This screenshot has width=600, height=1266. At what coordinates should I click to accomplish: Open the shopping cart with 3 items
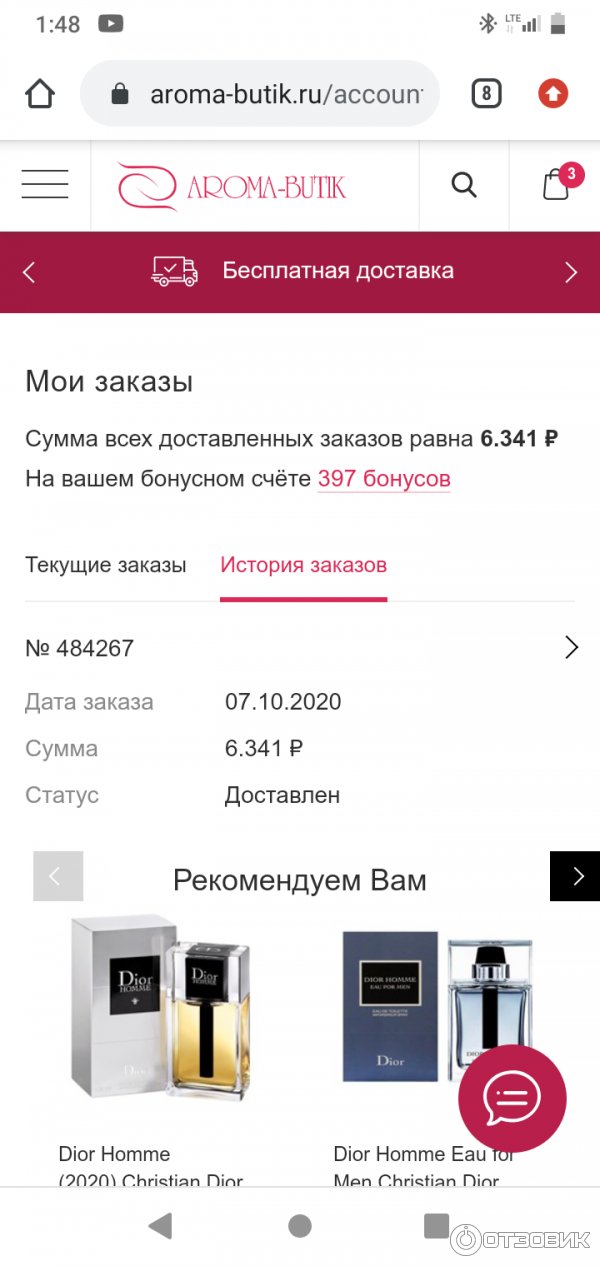556,185
